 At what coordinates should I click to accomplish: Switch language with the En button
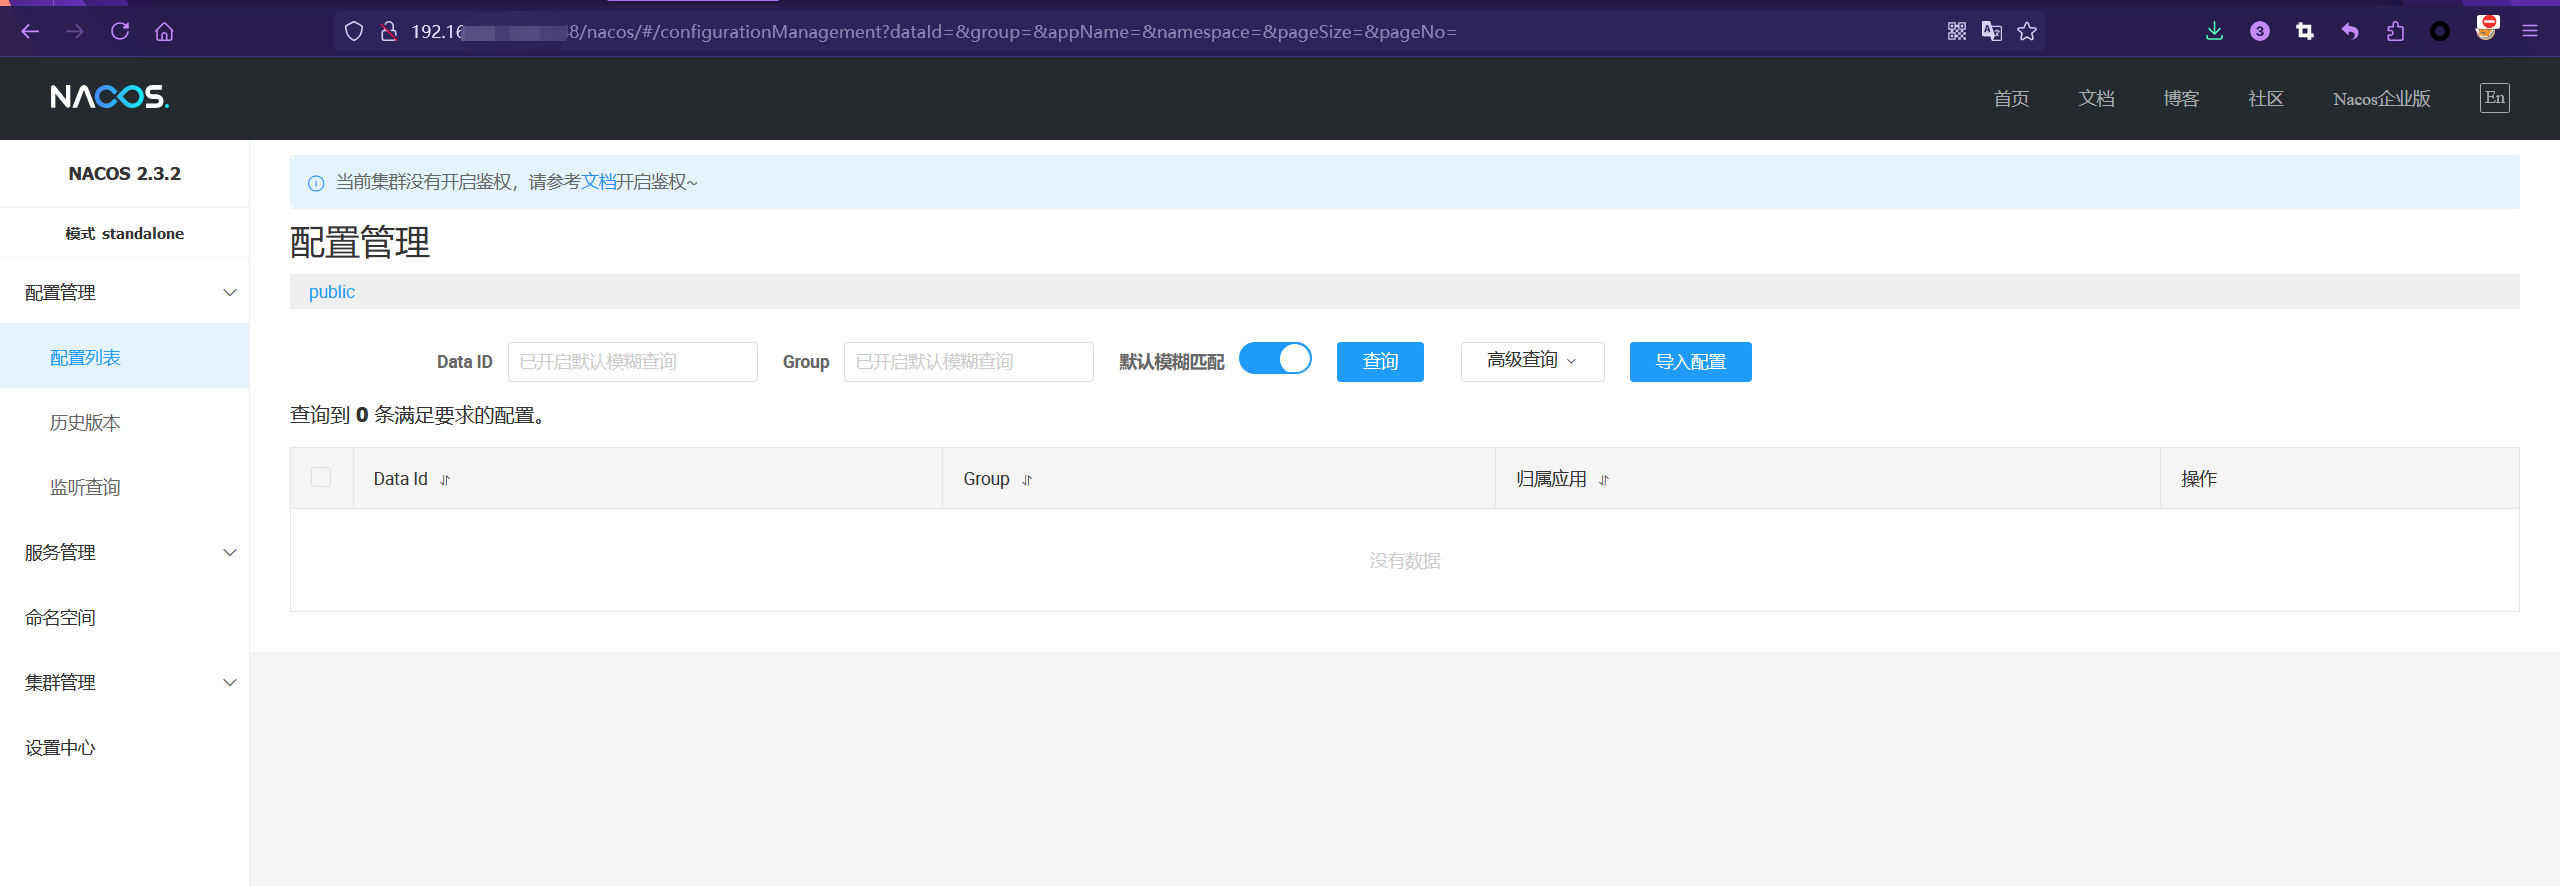pyautogui.click(x=2494, y=97)
